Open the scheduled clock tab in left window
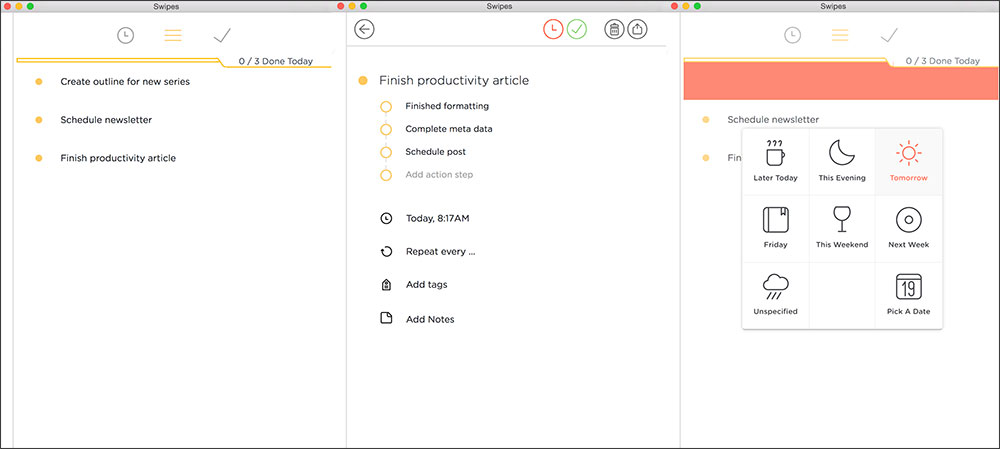This screenshot has height=449, width=1000. click(126, 36)
